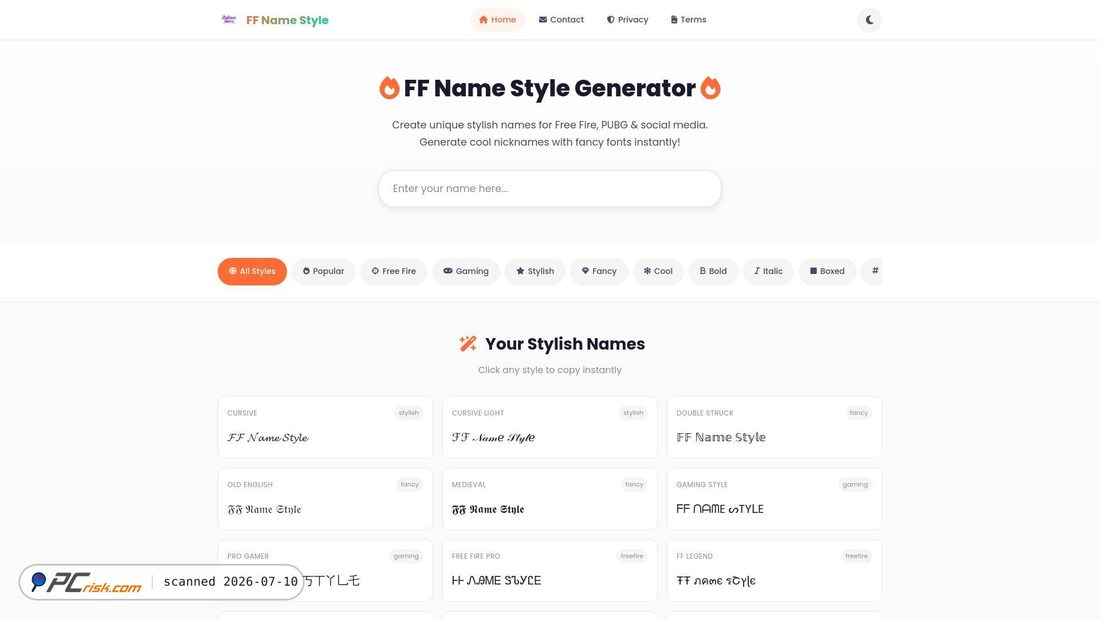Click the name input field
The width and height of the screenshot is (1100, 619).
(550, 188)
